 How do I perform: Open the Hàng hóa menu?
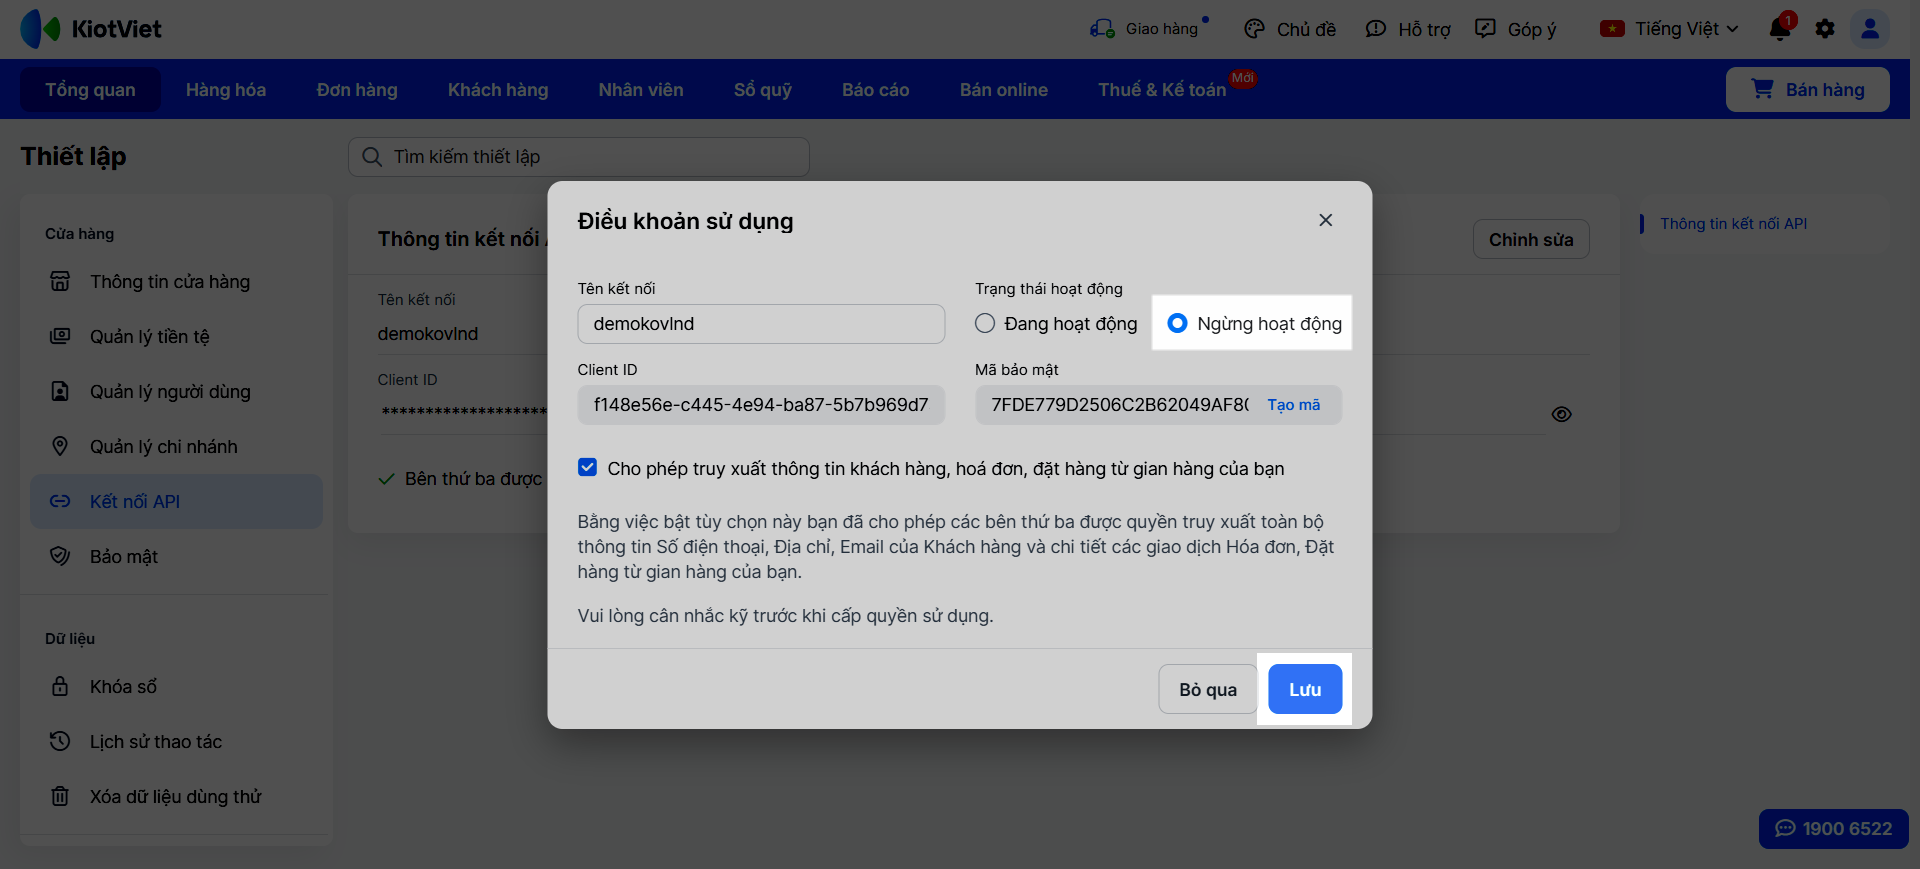click(226, 90)
